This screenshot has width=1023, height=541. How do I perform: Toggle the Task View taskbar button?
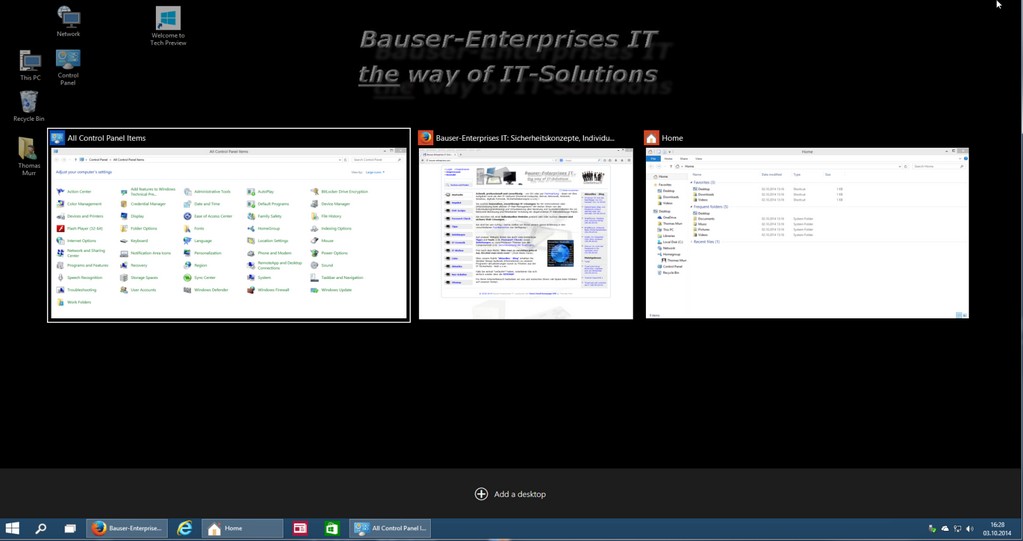click(x=70, y=528)
